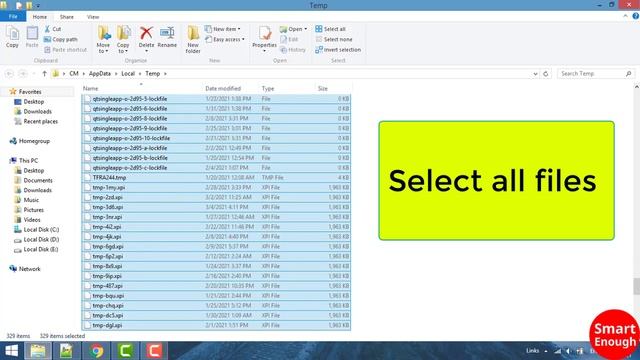Sort by Name column header

point(142,88)
